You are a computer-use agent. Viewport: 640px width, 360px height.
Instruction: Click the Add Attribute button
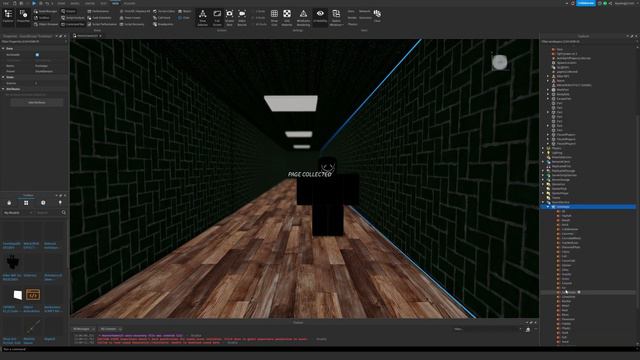(x=37, y=102)
